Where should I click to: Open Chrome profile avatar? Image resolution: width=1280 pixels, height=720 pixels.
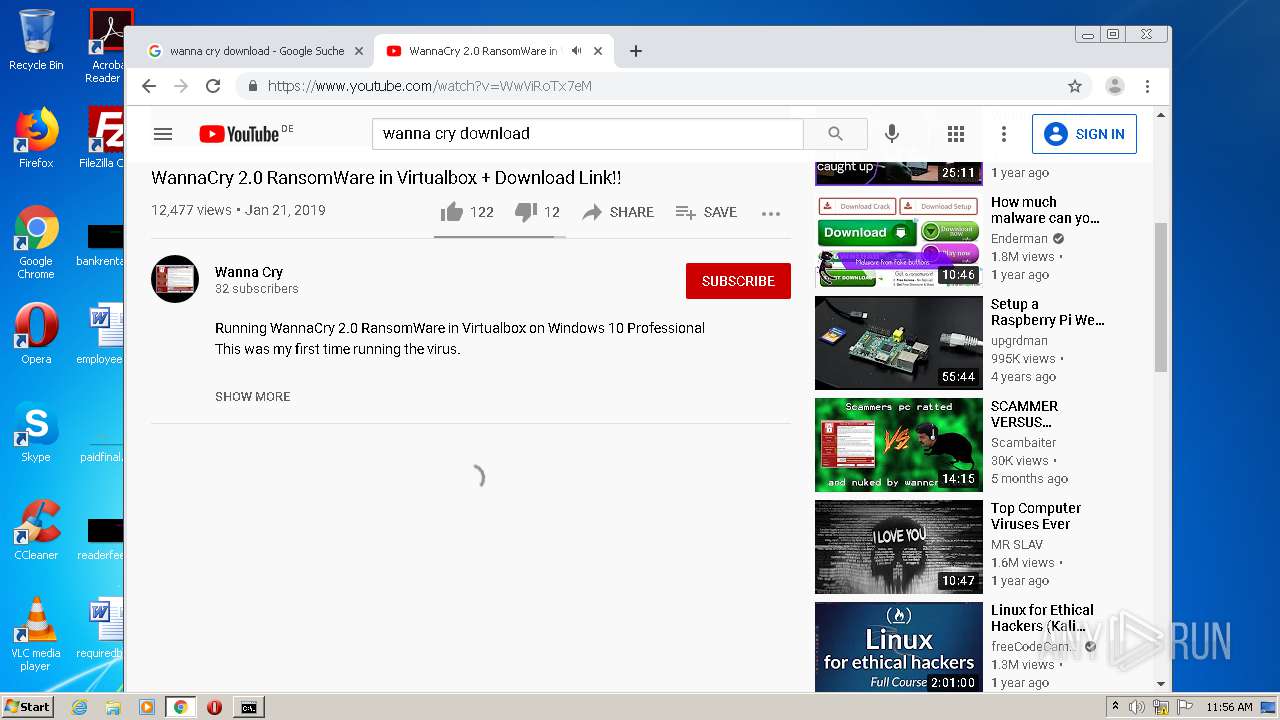point(1114,86)
